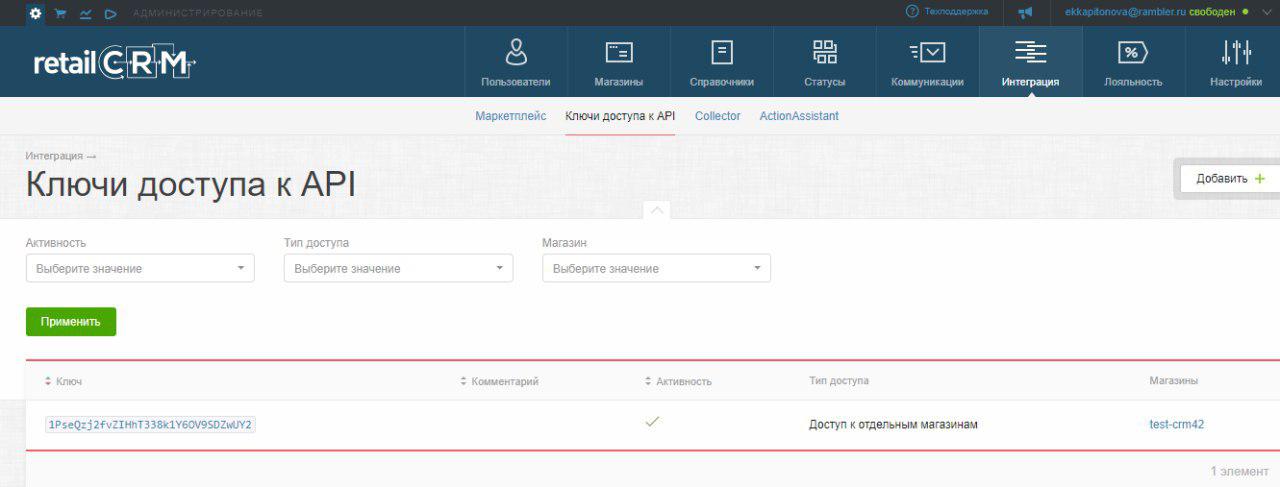This screenshot has height=487, width=1280.
Task: Open the analytics chart icon
Action: pos(86,13)
